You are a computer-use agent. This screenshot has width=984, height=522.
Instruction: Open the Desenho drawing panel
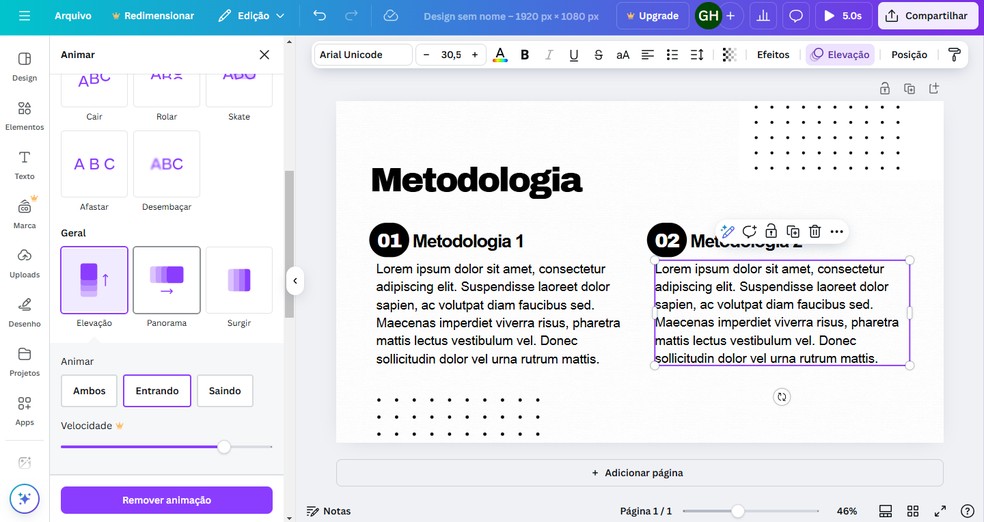tap(24, 312)
